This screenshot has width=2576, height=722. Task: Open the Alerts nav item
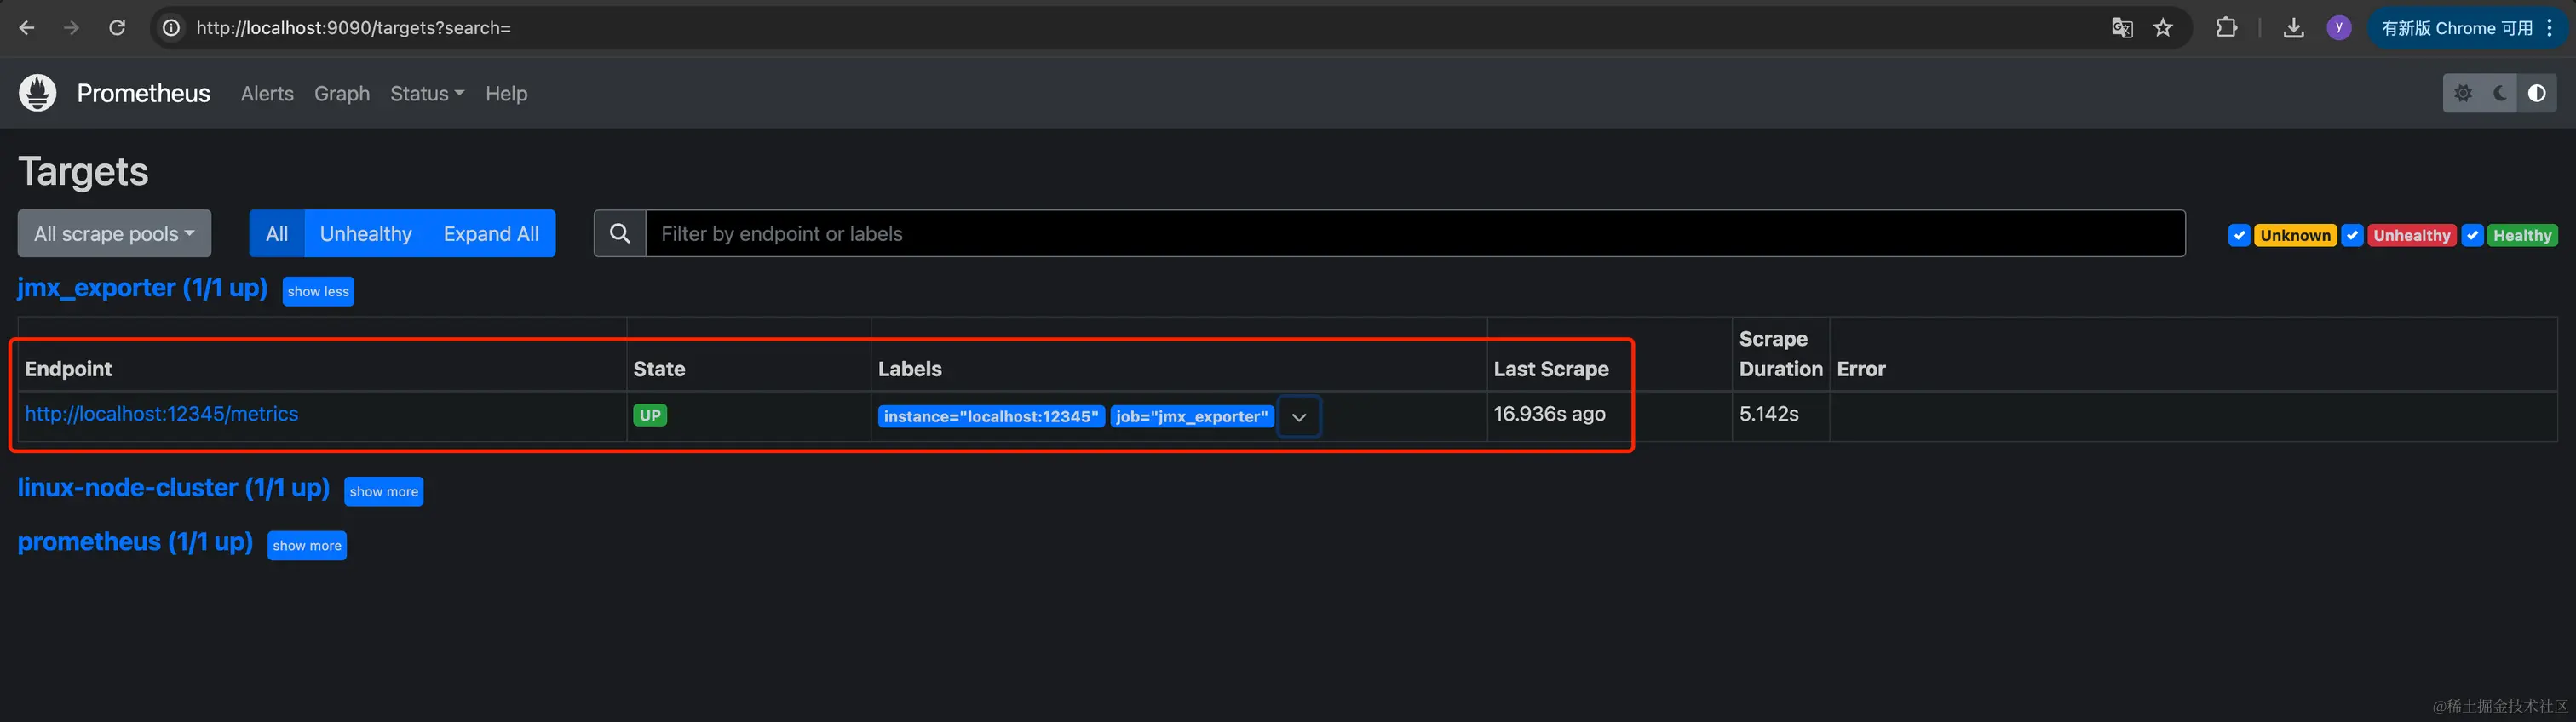coord(267,93)
